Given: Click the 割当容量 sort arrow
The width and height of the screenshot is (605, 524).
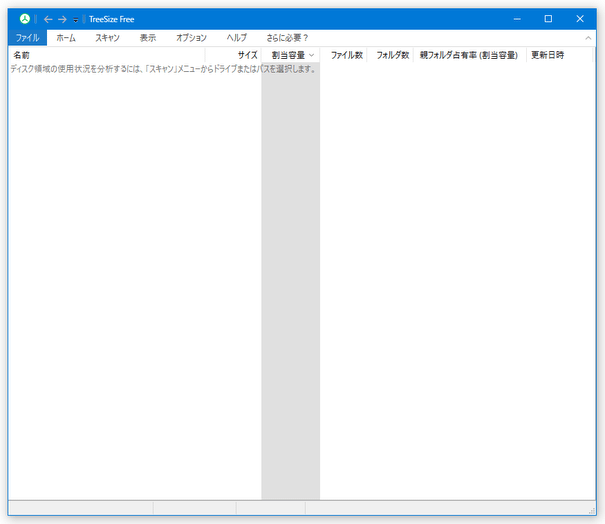Looking at the screenshot, I should click(x=312, y=55).
